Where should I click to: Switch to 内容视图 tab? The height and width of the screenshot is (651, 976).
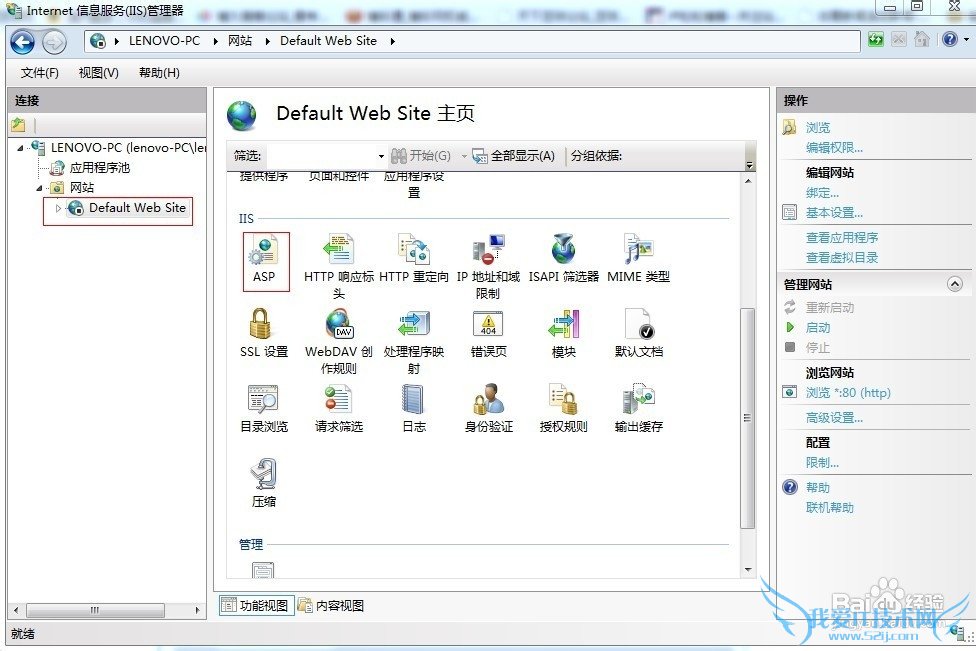(x=331, y=606)
